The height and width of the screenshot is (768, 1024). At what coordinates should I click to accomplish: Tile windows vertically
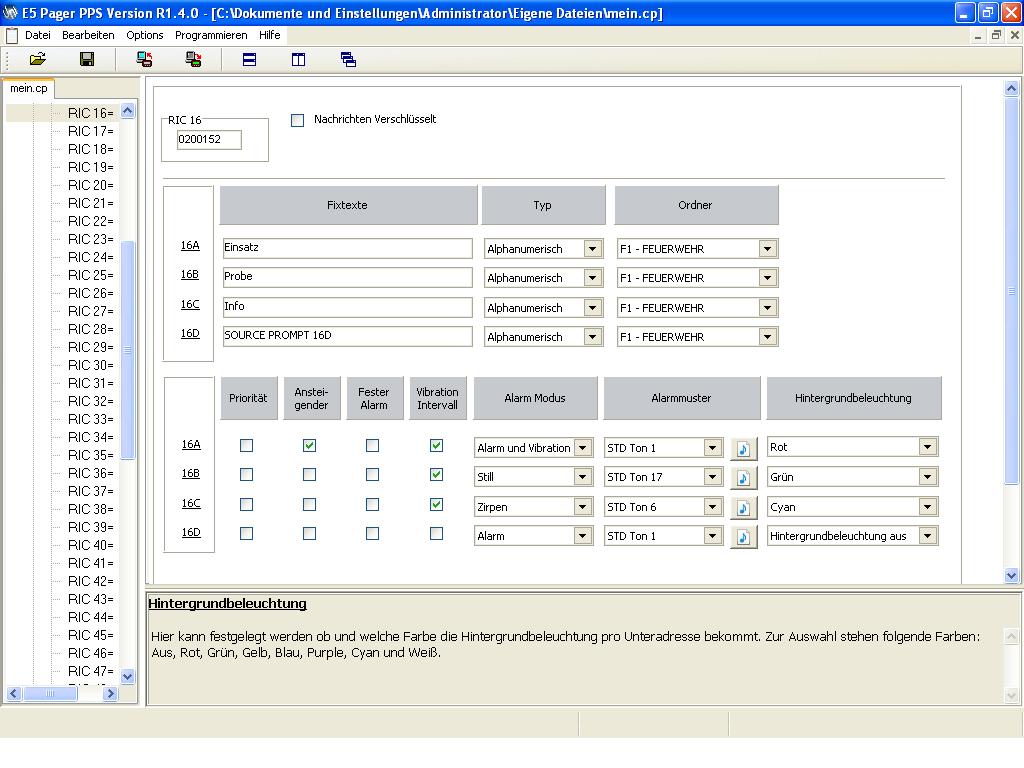click(x=298, y=59)
